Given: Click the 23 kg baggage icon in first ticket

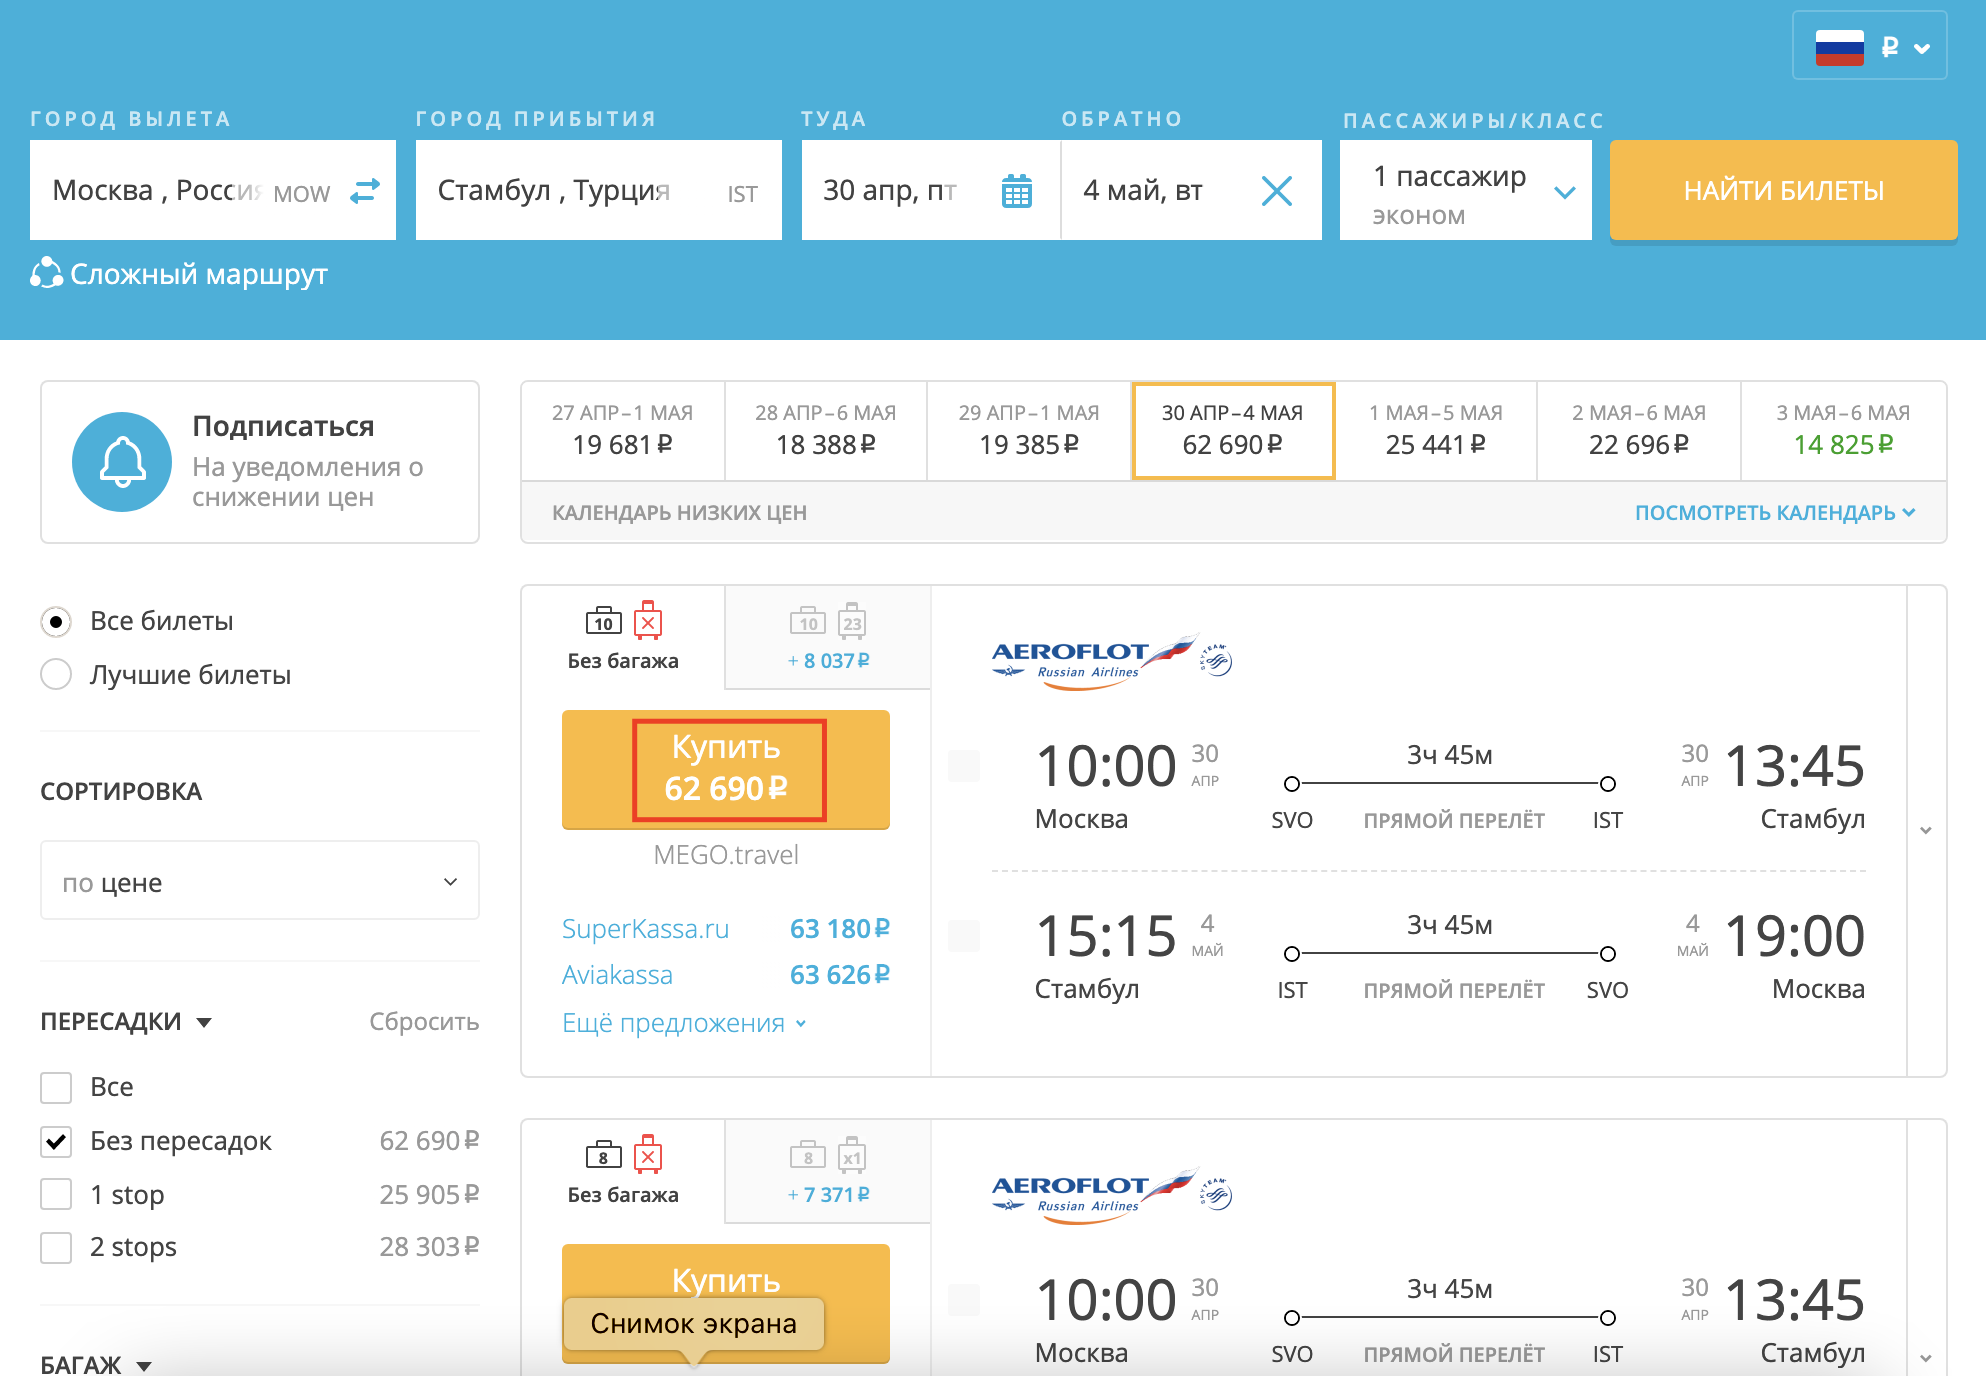Looking at the screenshot, I should [x=852, y=621].
